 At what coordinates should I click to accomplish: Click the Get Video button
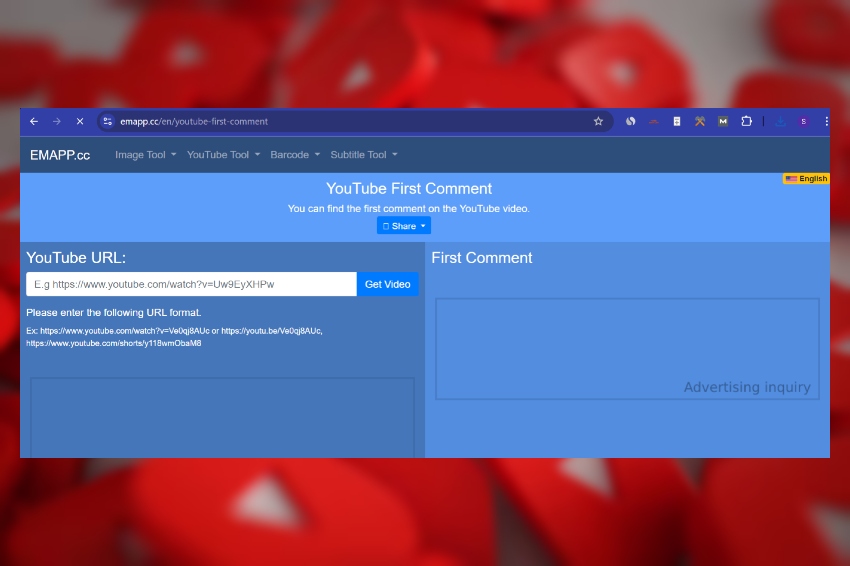pos(388,284)
